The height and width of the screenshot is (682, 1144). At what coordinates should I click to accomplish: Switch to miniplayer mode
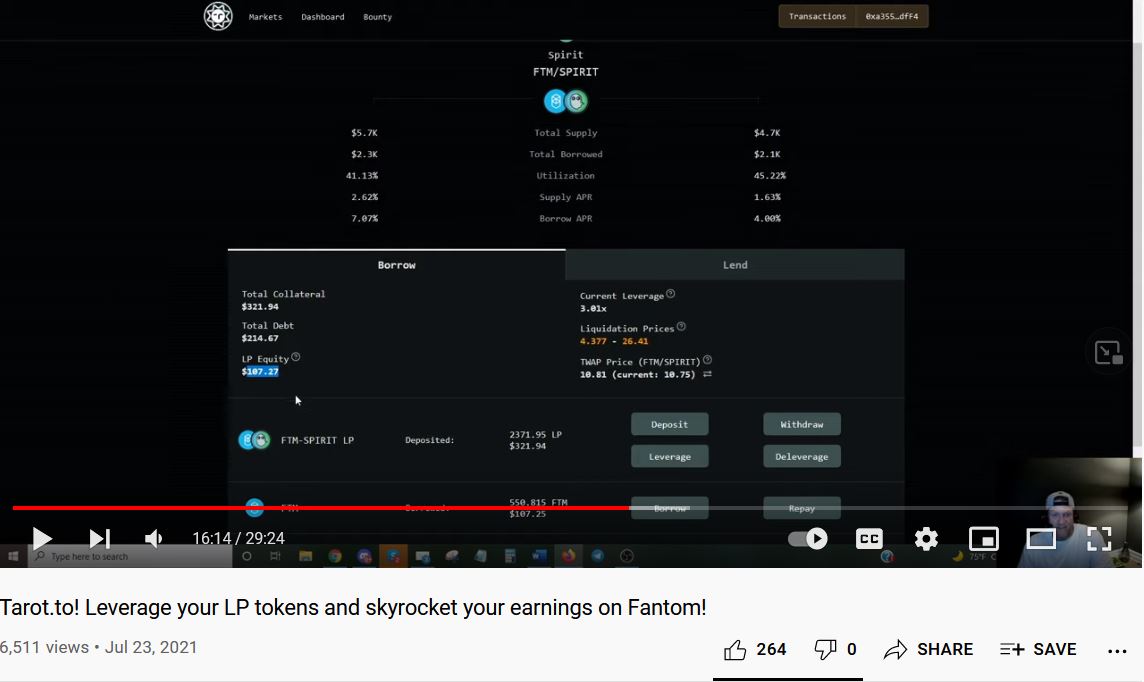(x=983, y=539)
